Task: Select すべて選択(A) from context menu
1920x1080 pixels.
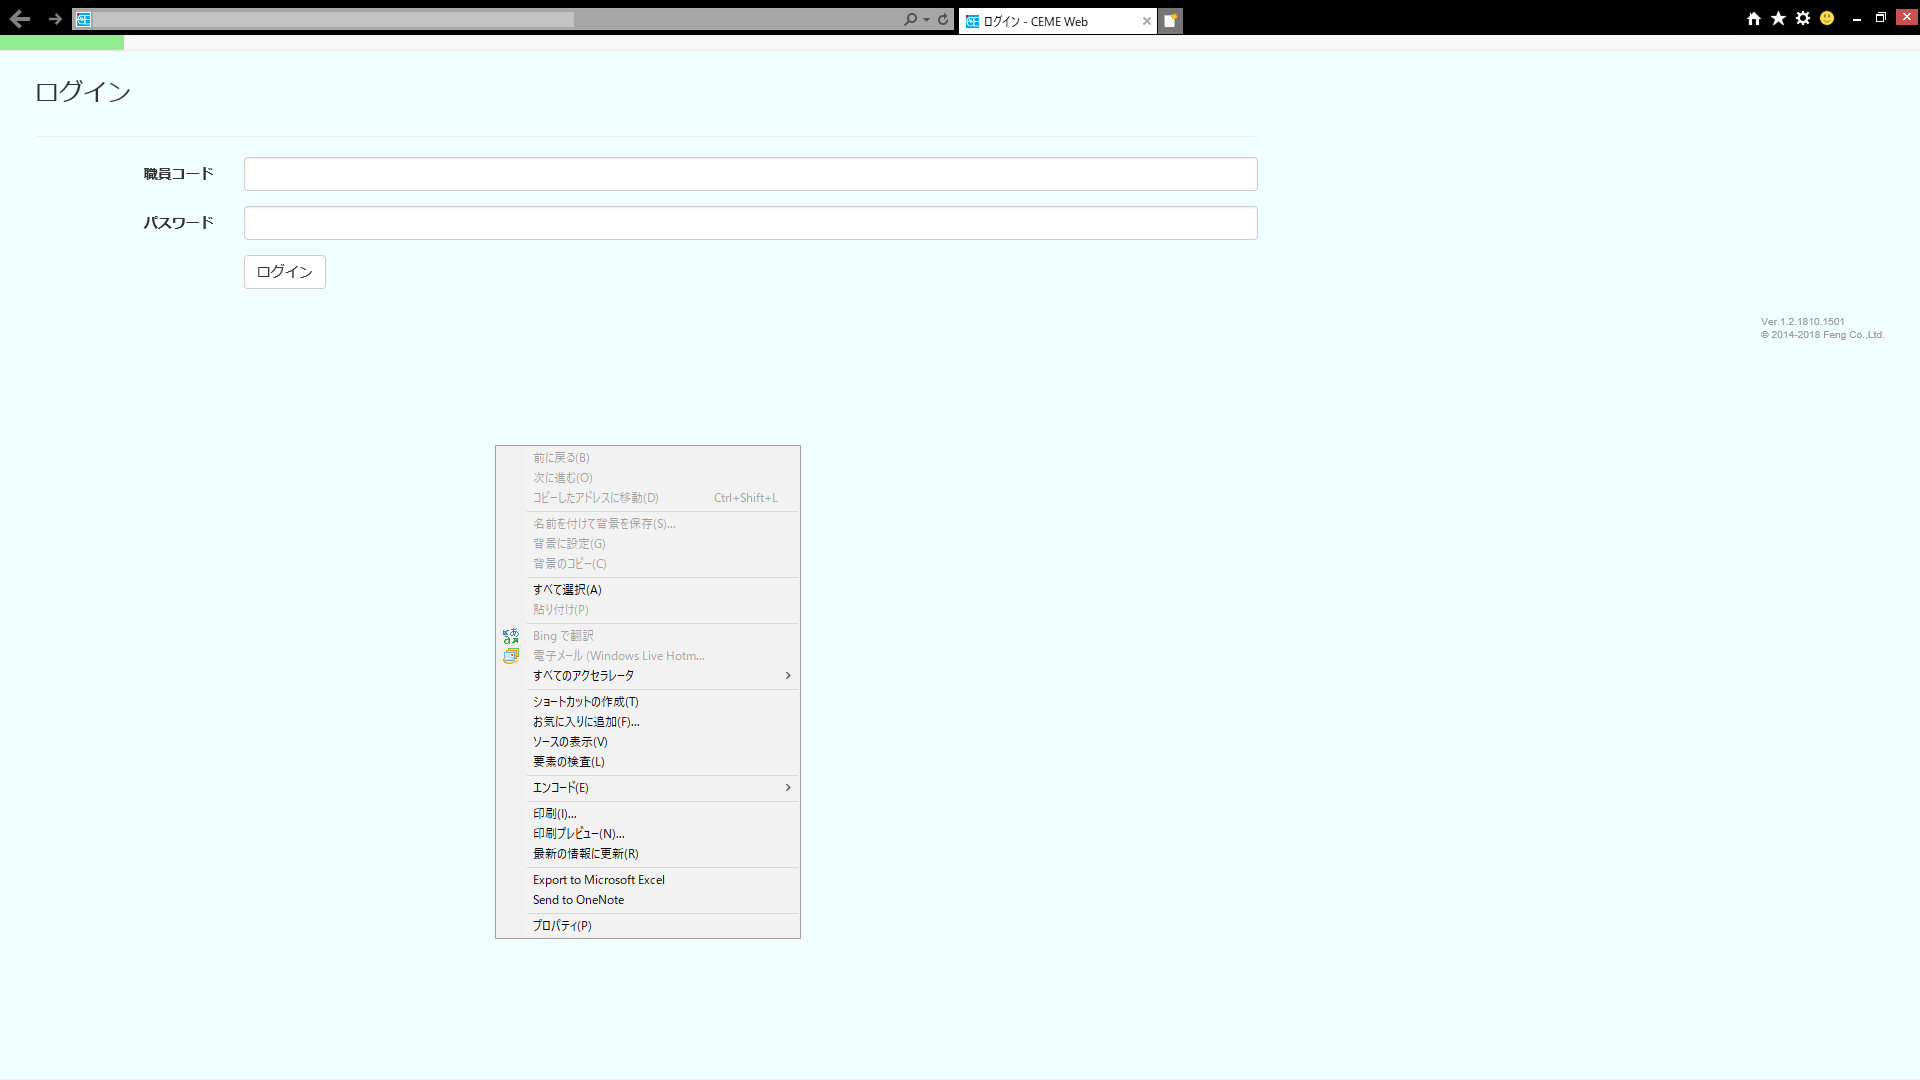Action: [567, 590]
